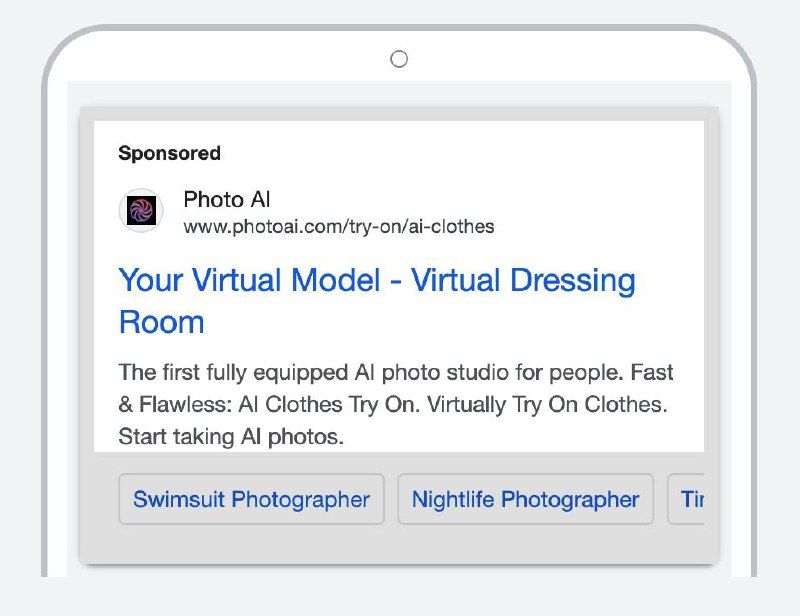The image size is (800, 616).
Task: Click the Start taking AI photos sentence
Action: (231, 437)
